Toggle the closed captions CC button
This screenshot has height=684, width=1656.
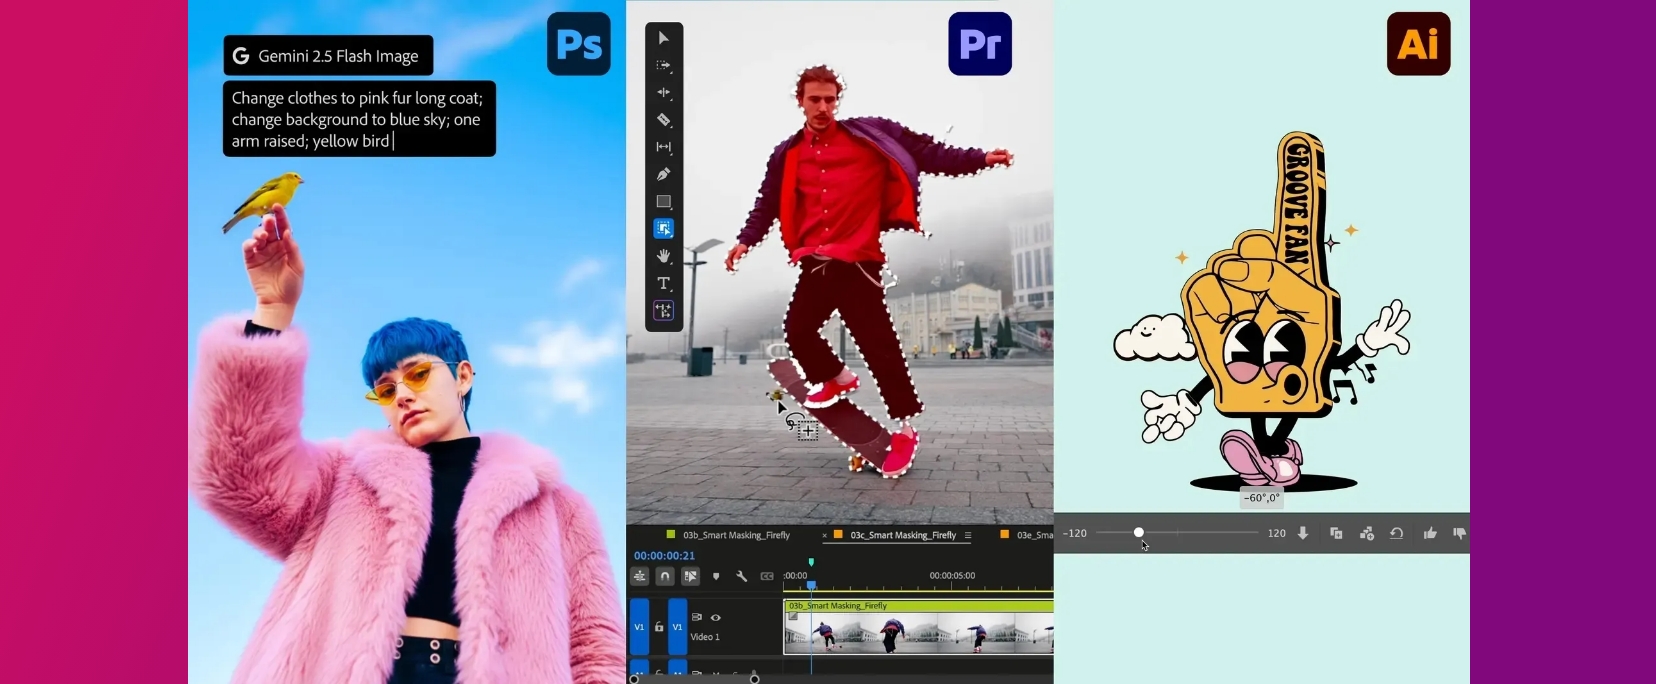767,576
